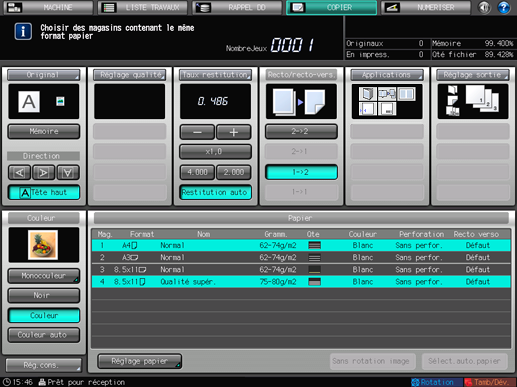Select upside-down original direction icon

[68, 172]
